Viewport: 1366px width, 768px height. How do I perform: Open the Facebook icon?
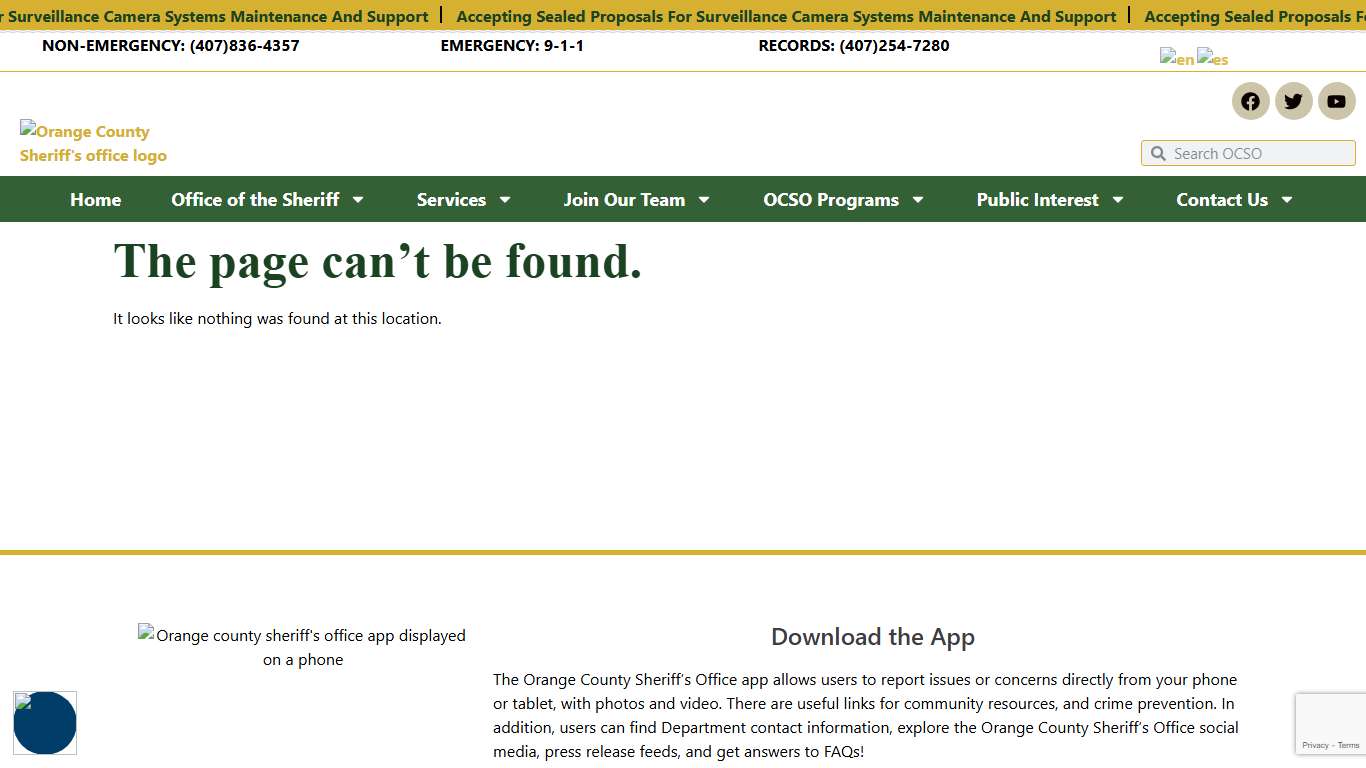[1250, 101]
